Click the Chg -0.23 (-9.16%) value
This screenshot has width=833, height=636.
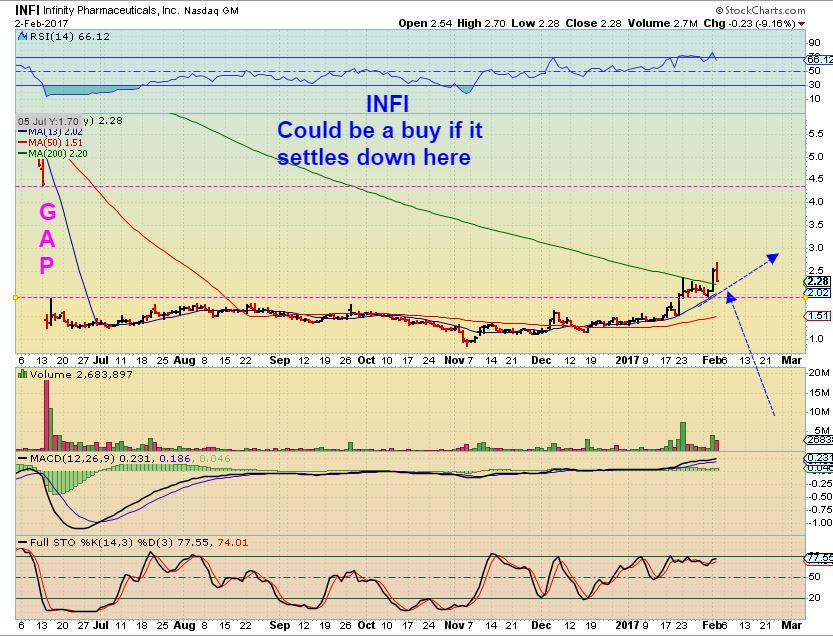pyautogui.click(x=749, y=23)
